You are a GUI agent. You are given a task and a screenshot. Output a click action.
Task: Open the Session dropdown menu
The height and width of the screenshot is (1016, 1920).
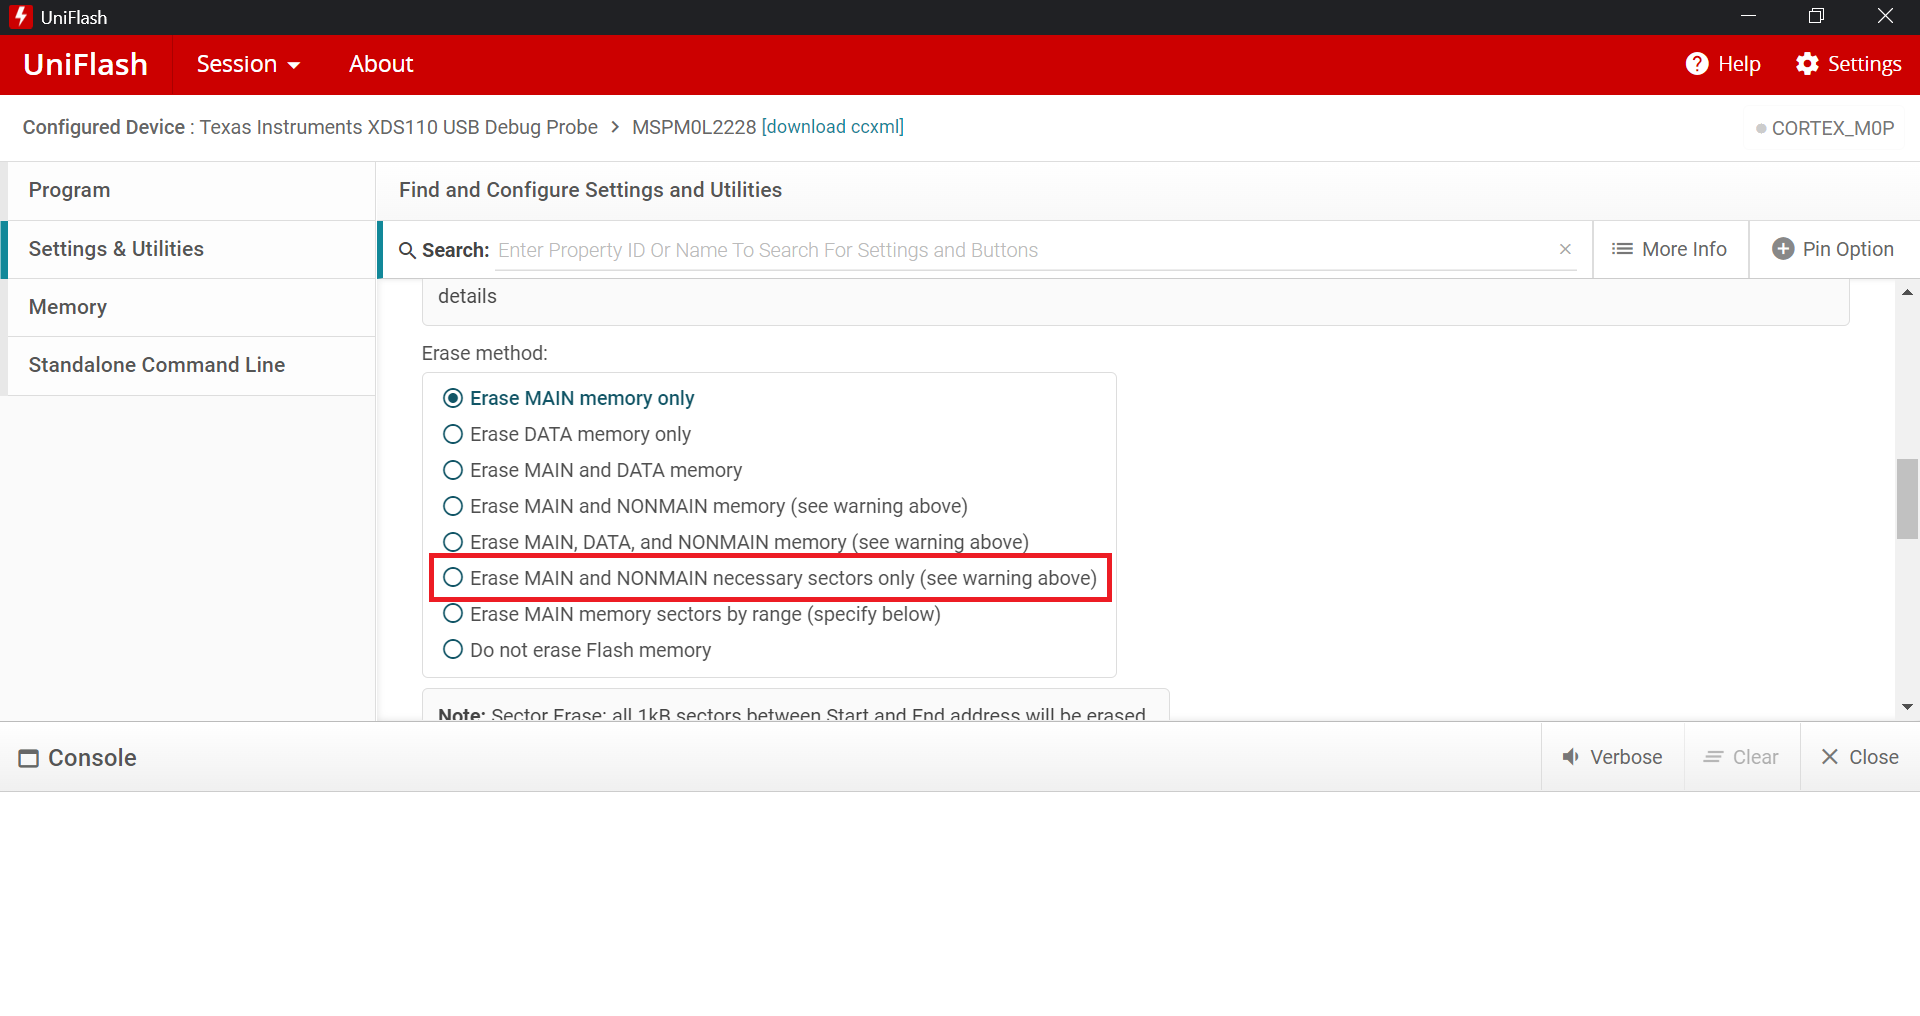click(248, 64)
